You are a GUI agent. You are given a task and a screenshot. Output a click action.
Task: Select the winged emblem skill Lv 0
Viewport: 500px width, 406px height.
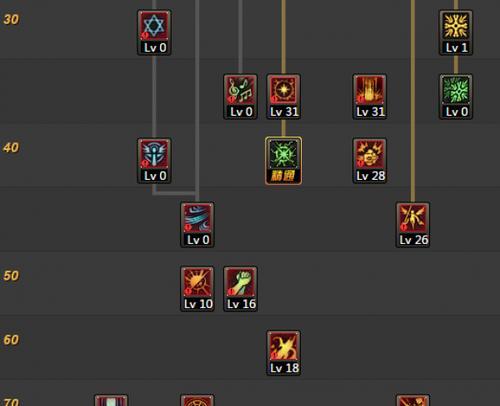click(154, 161)
